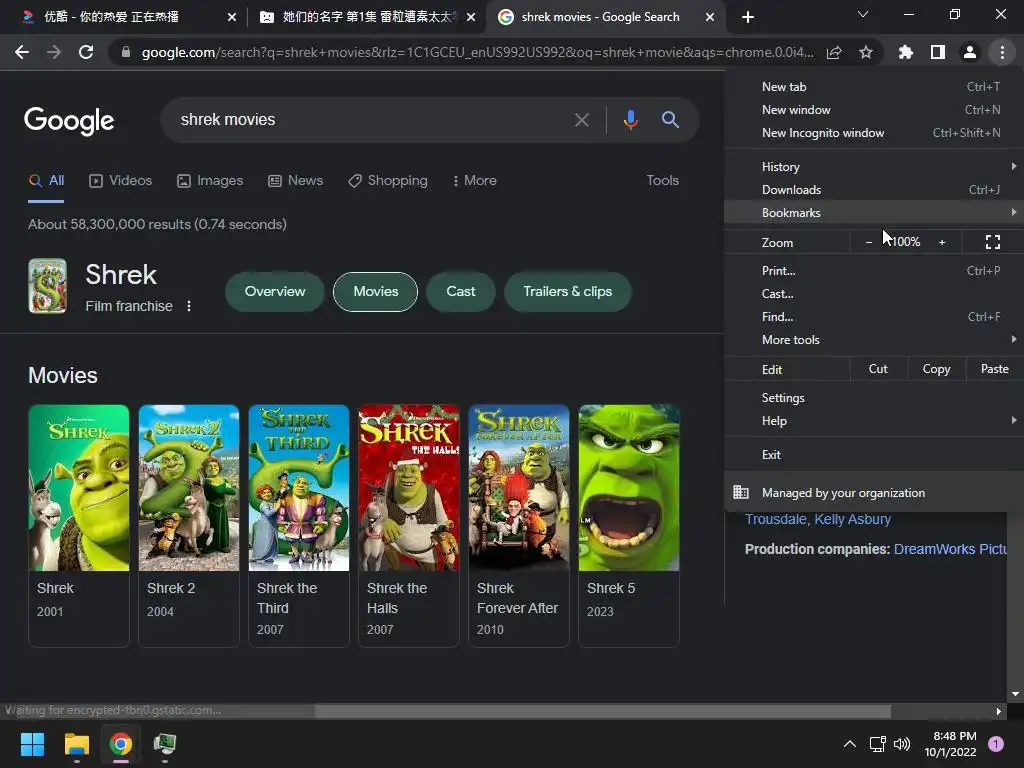Increase zoom with plus button
This screenshot has width=1024, height=768.
(942, 242)
